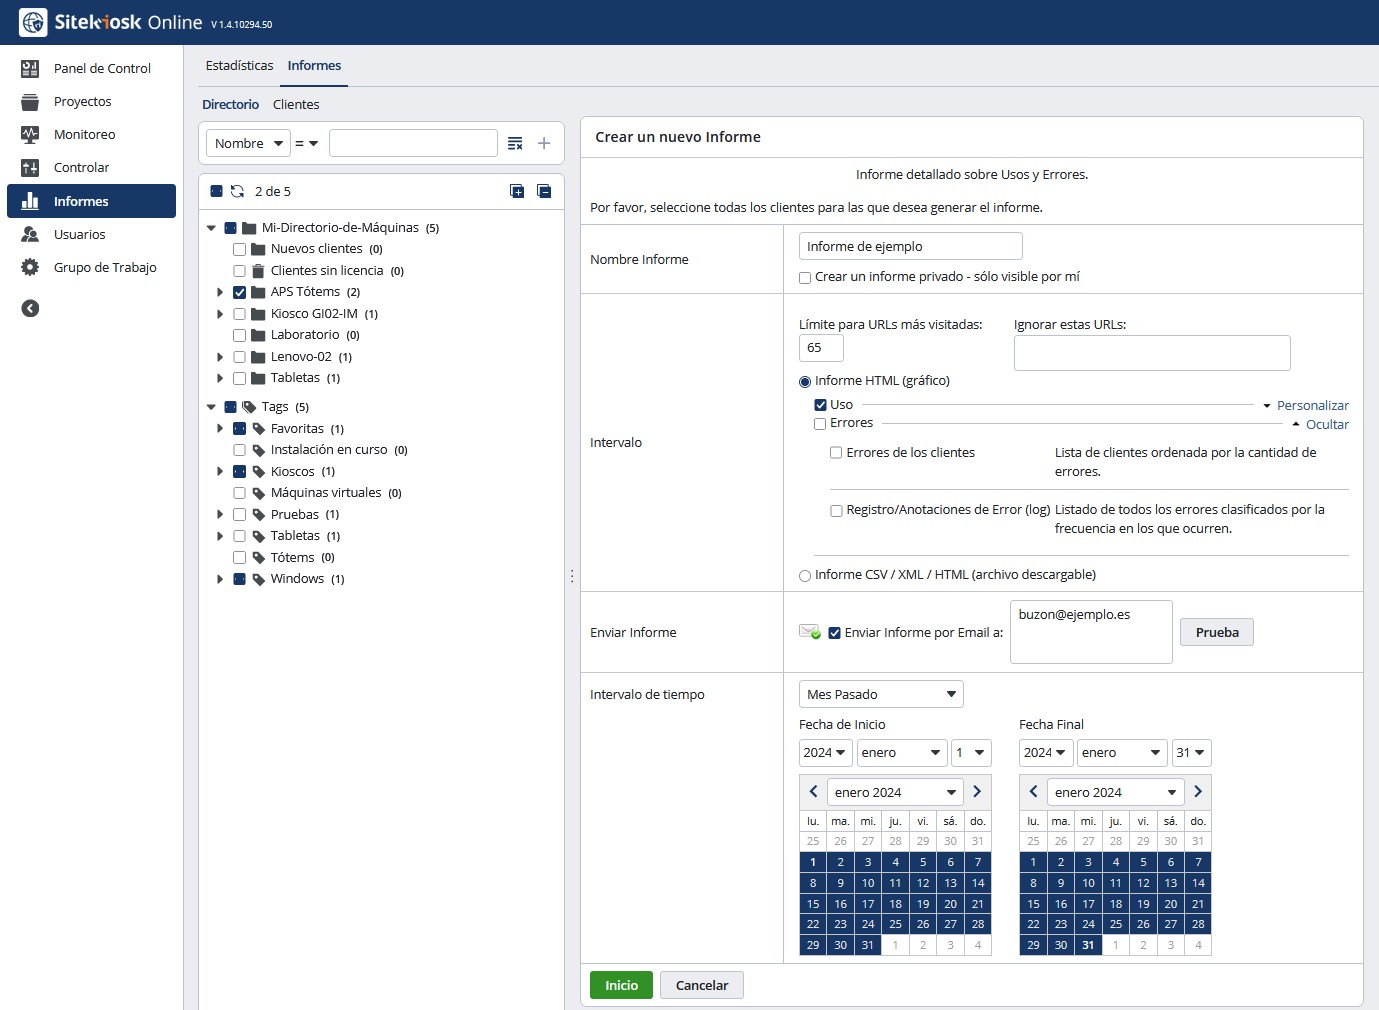
Task: Switch to the Estadísticas tab
Action: click(x=239, y=66)
